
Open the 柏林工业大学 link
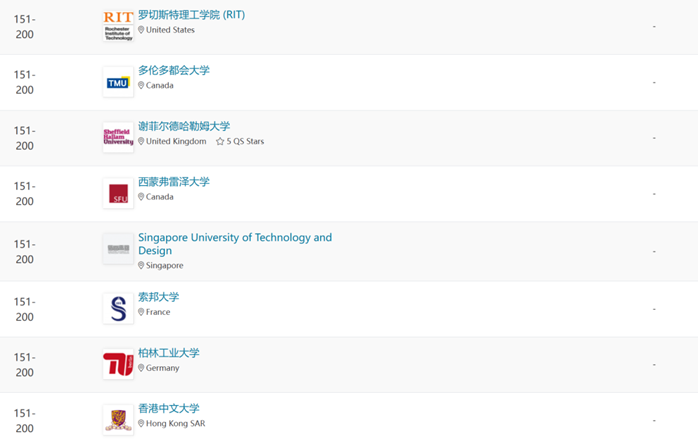tap(169, 353)
